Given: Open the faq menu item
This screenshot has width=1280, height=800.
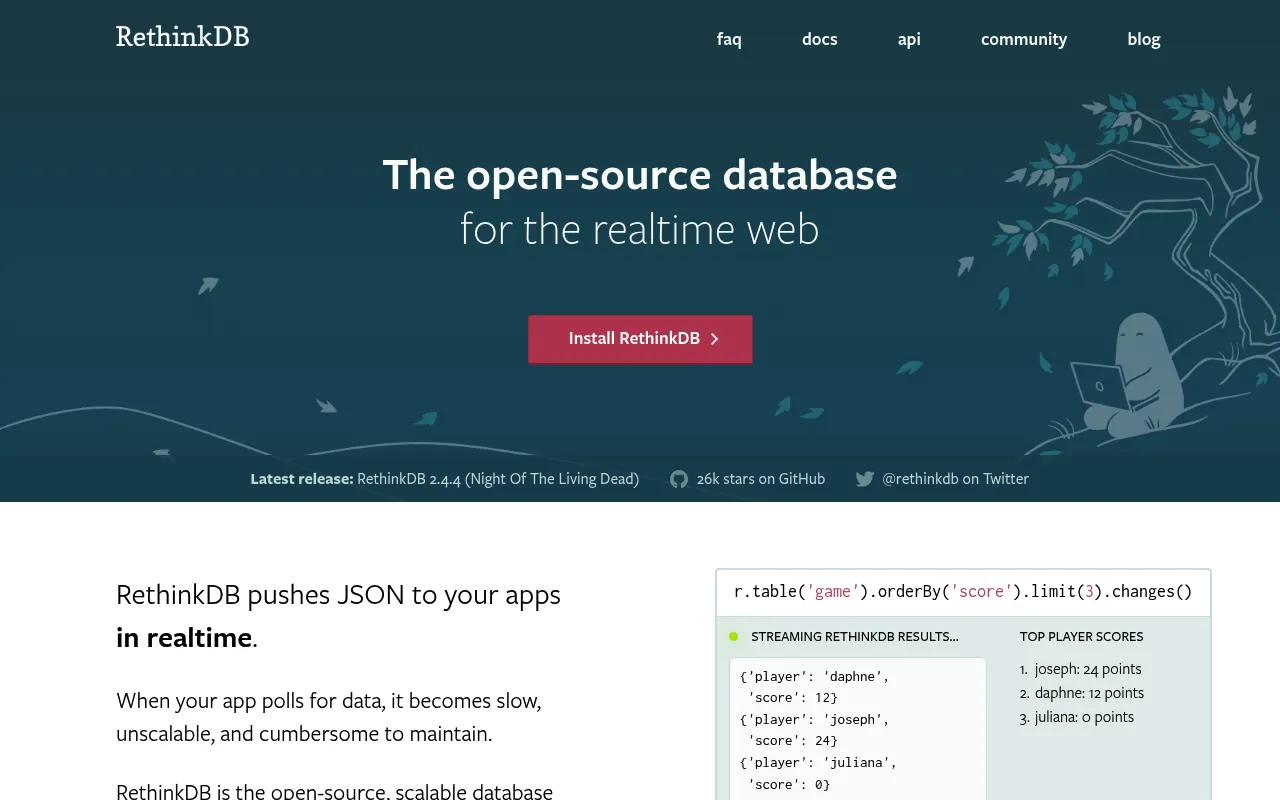Looking at the screenshot, I should [x=729, y=39].
